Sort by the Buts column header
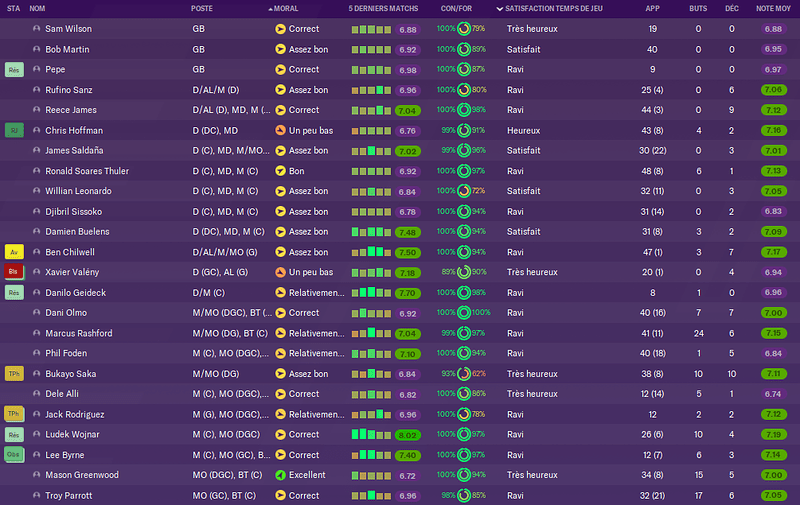 (698, 9)
